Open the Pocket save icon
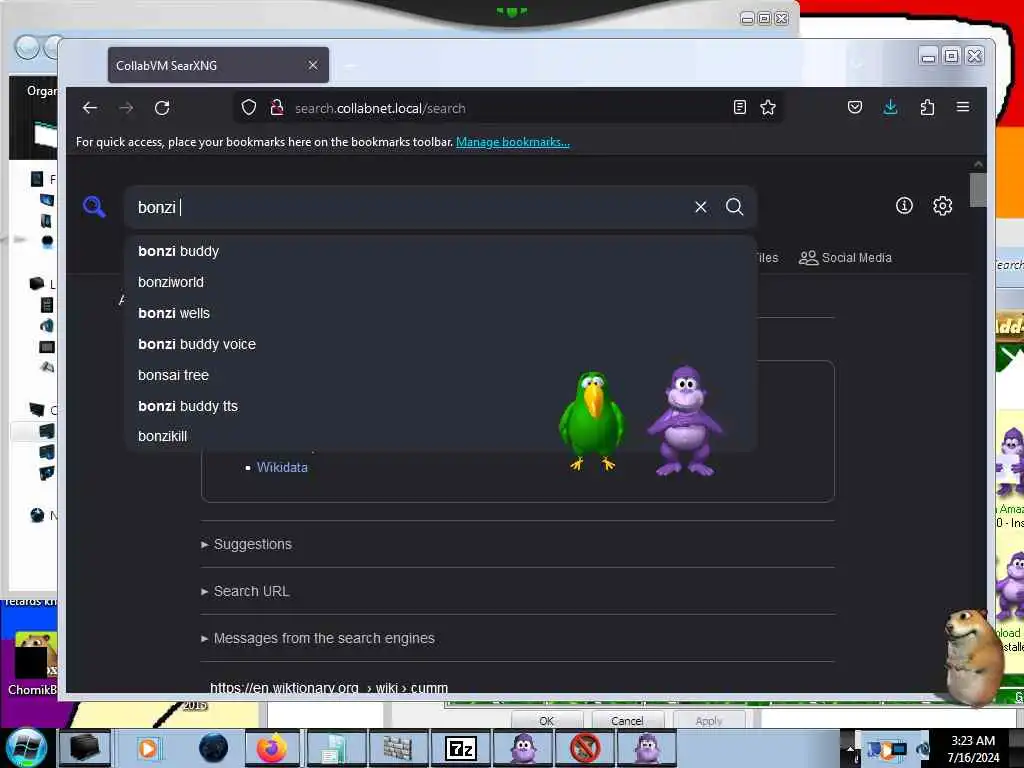 (x=854, y=107)
